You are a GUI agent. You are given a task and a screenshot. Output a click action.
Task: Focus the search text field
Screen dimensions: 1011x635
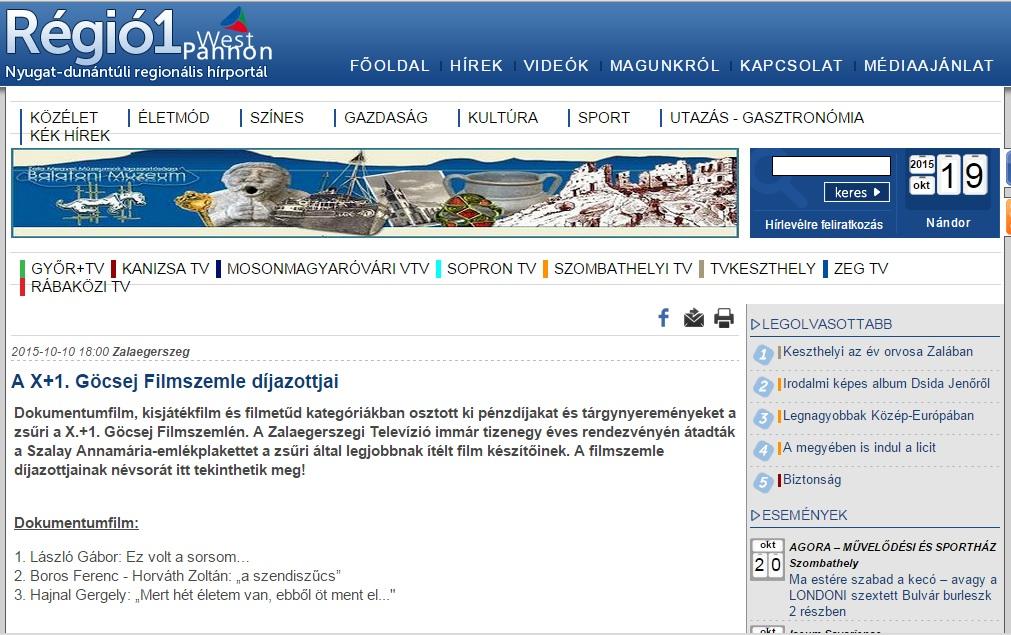[831, 166]
